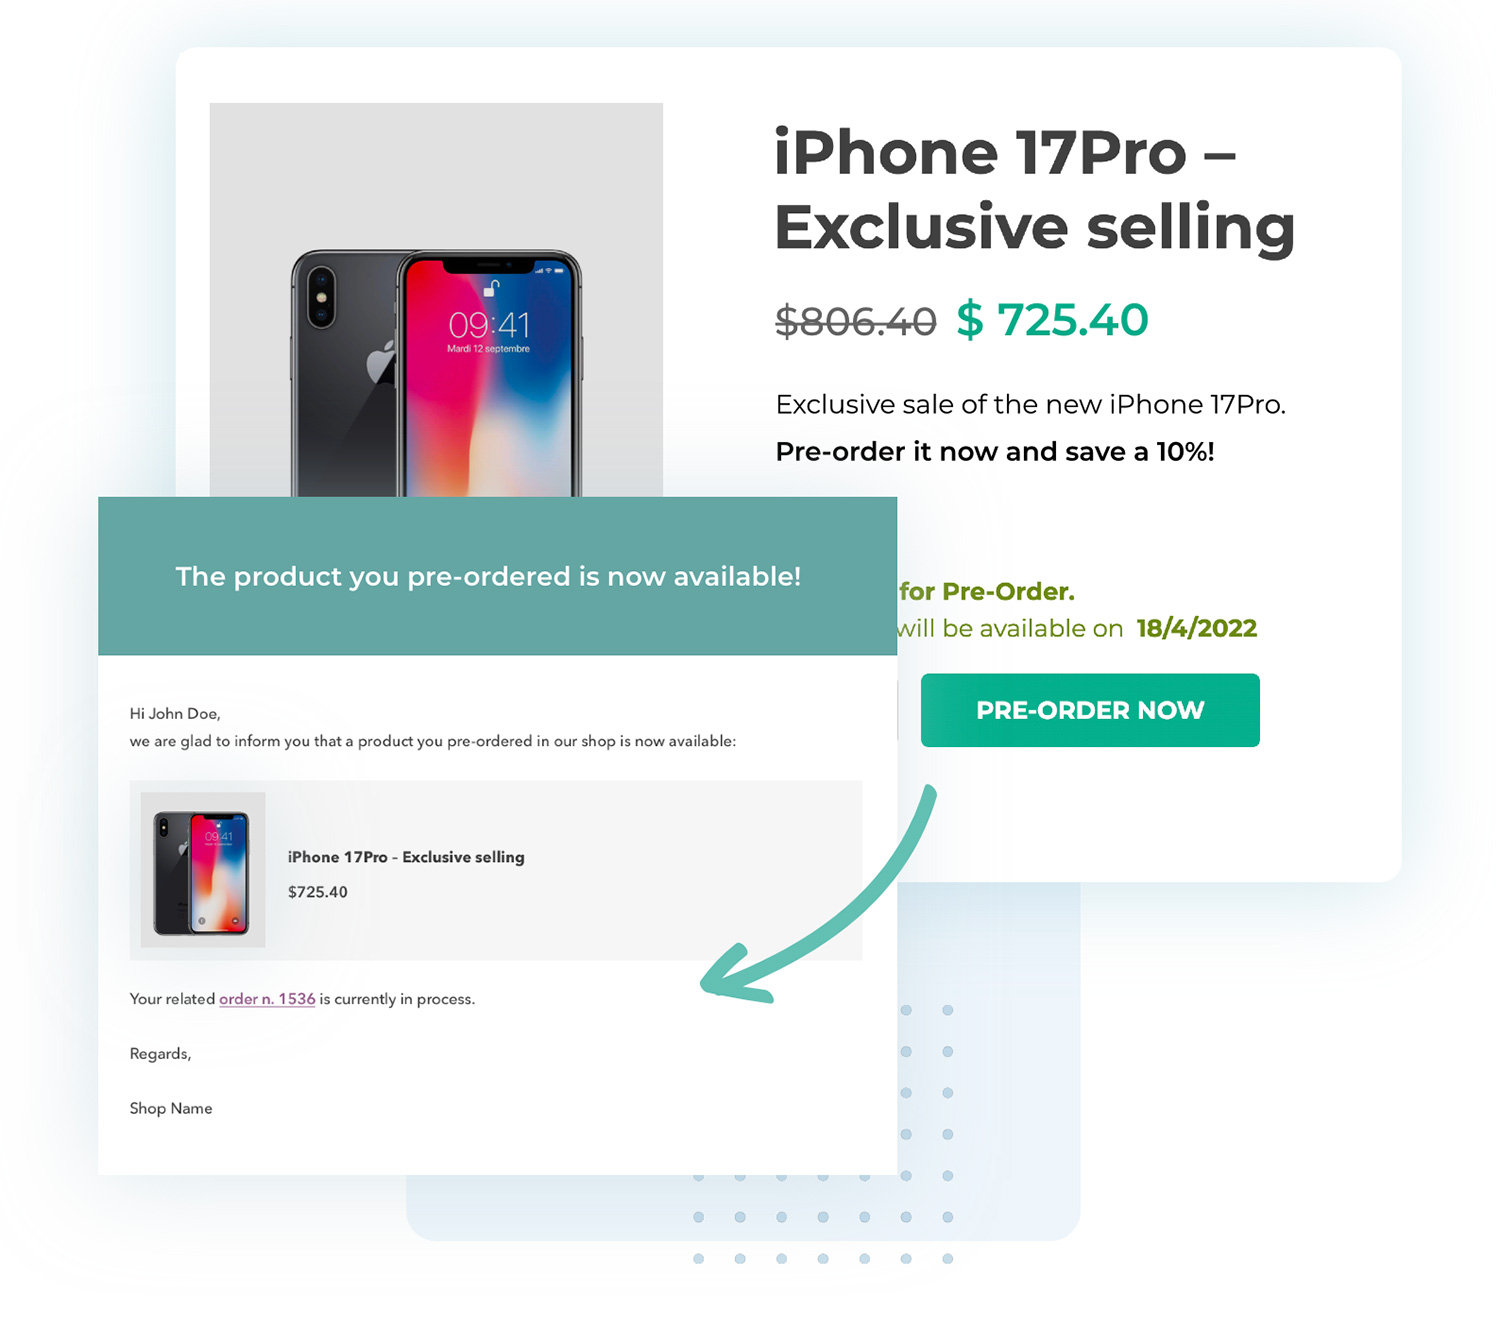The image size is (1500, 1328).
Task: Click the lock icon on the phone screen
Action: point(490,289)
